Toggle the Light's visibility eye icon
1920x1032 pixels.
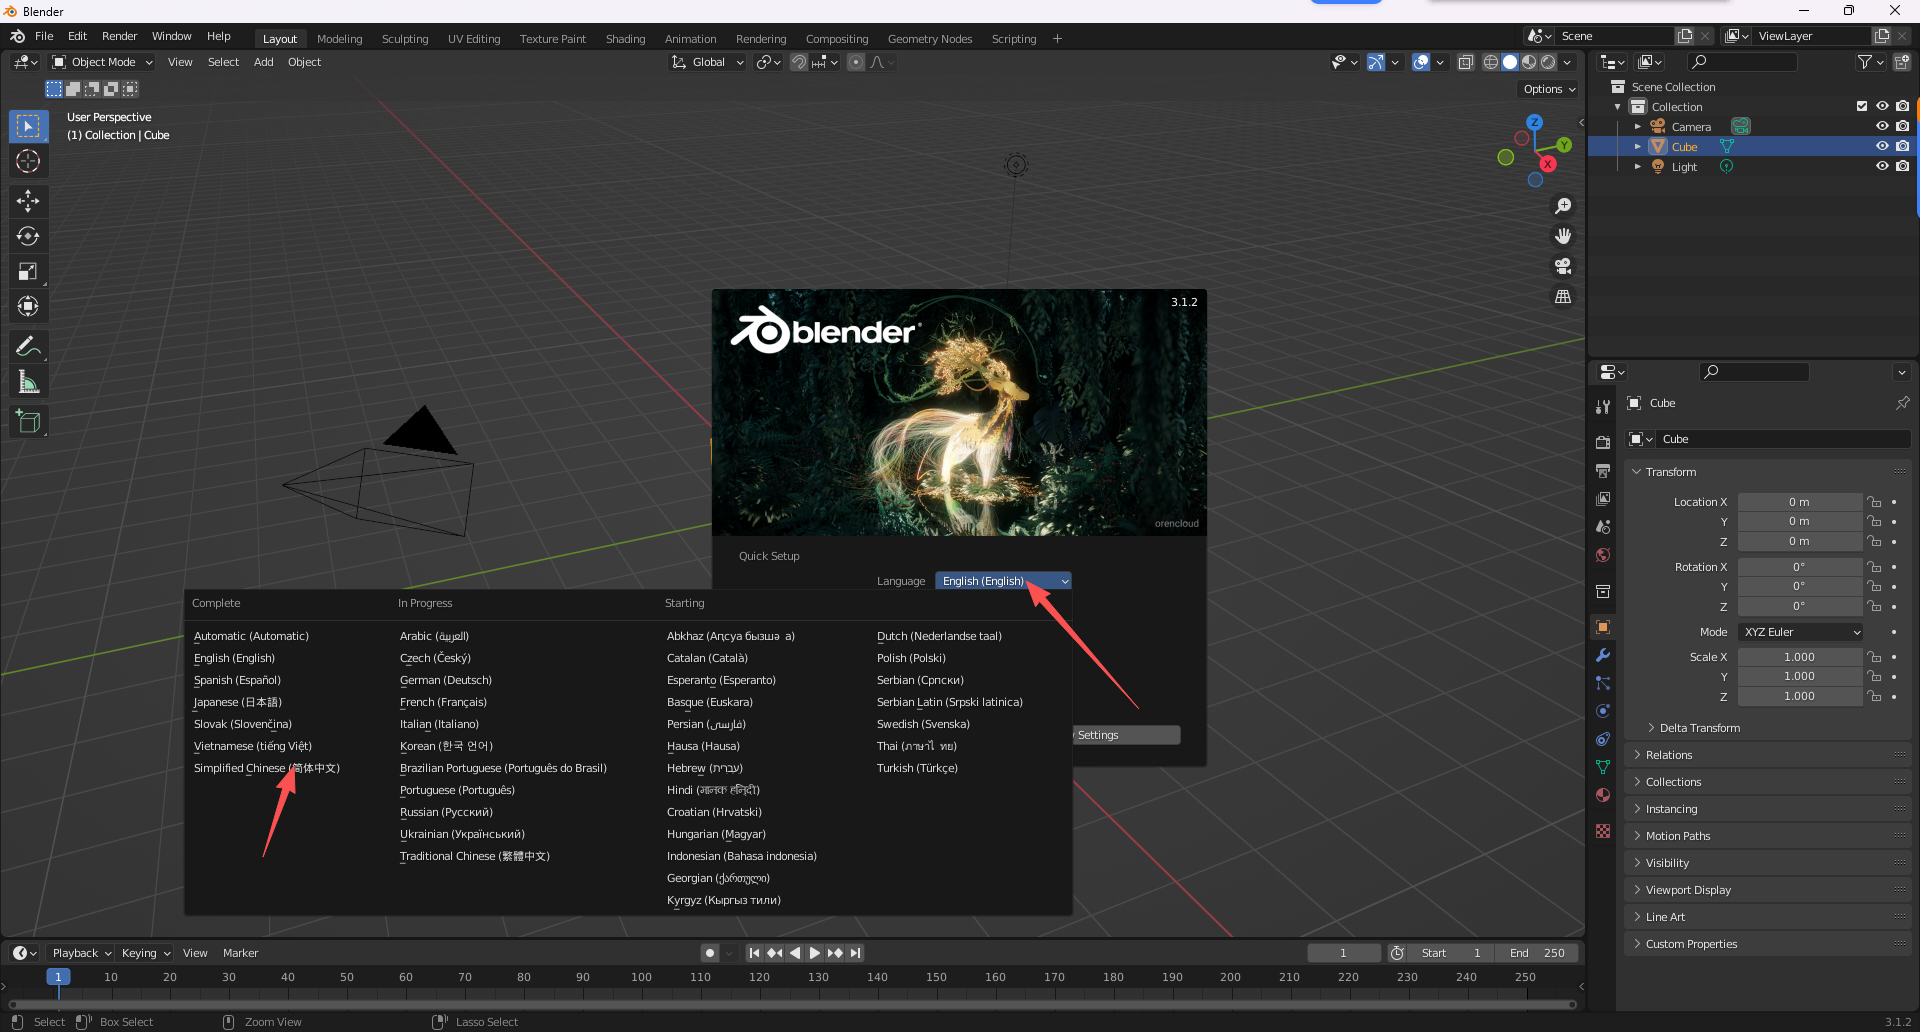point(1883,166)
